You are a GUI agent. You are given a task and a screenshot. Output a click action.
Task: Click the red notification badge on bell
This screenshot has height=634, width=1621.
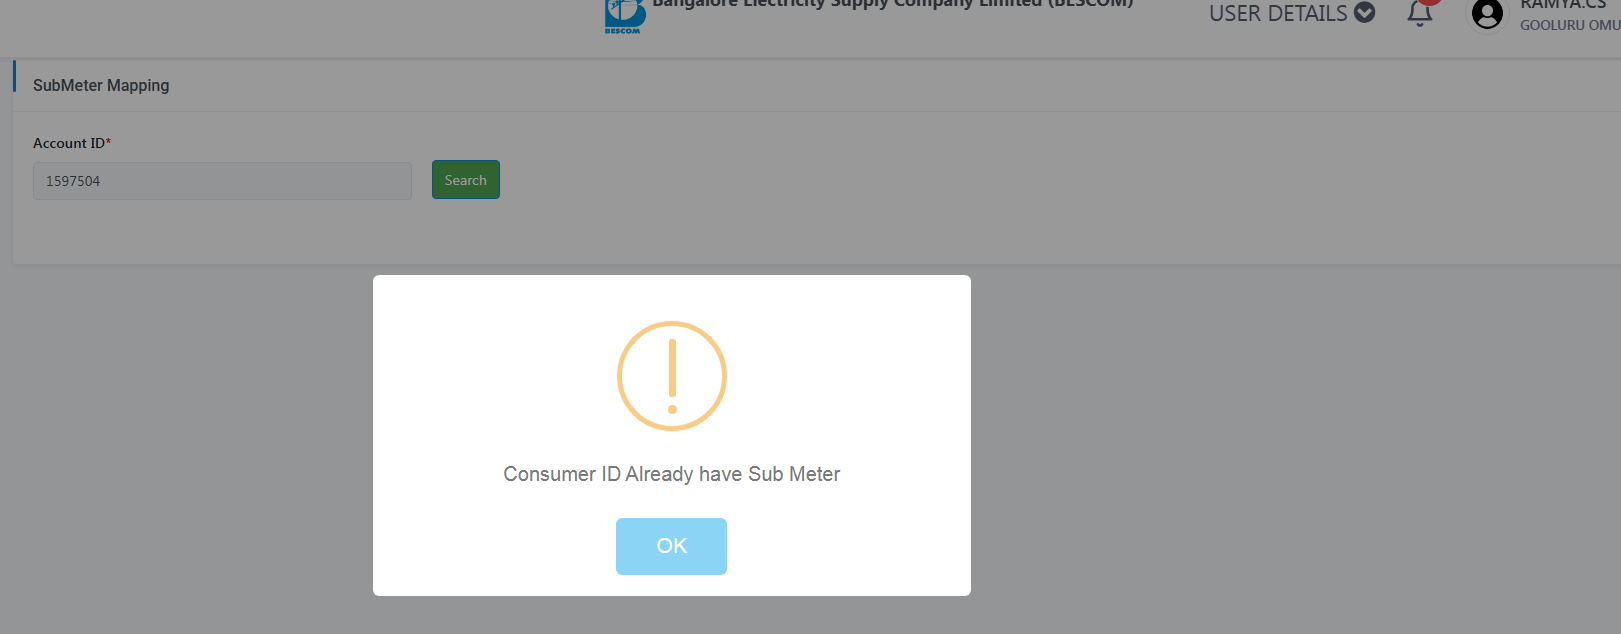click(1430, 2)
